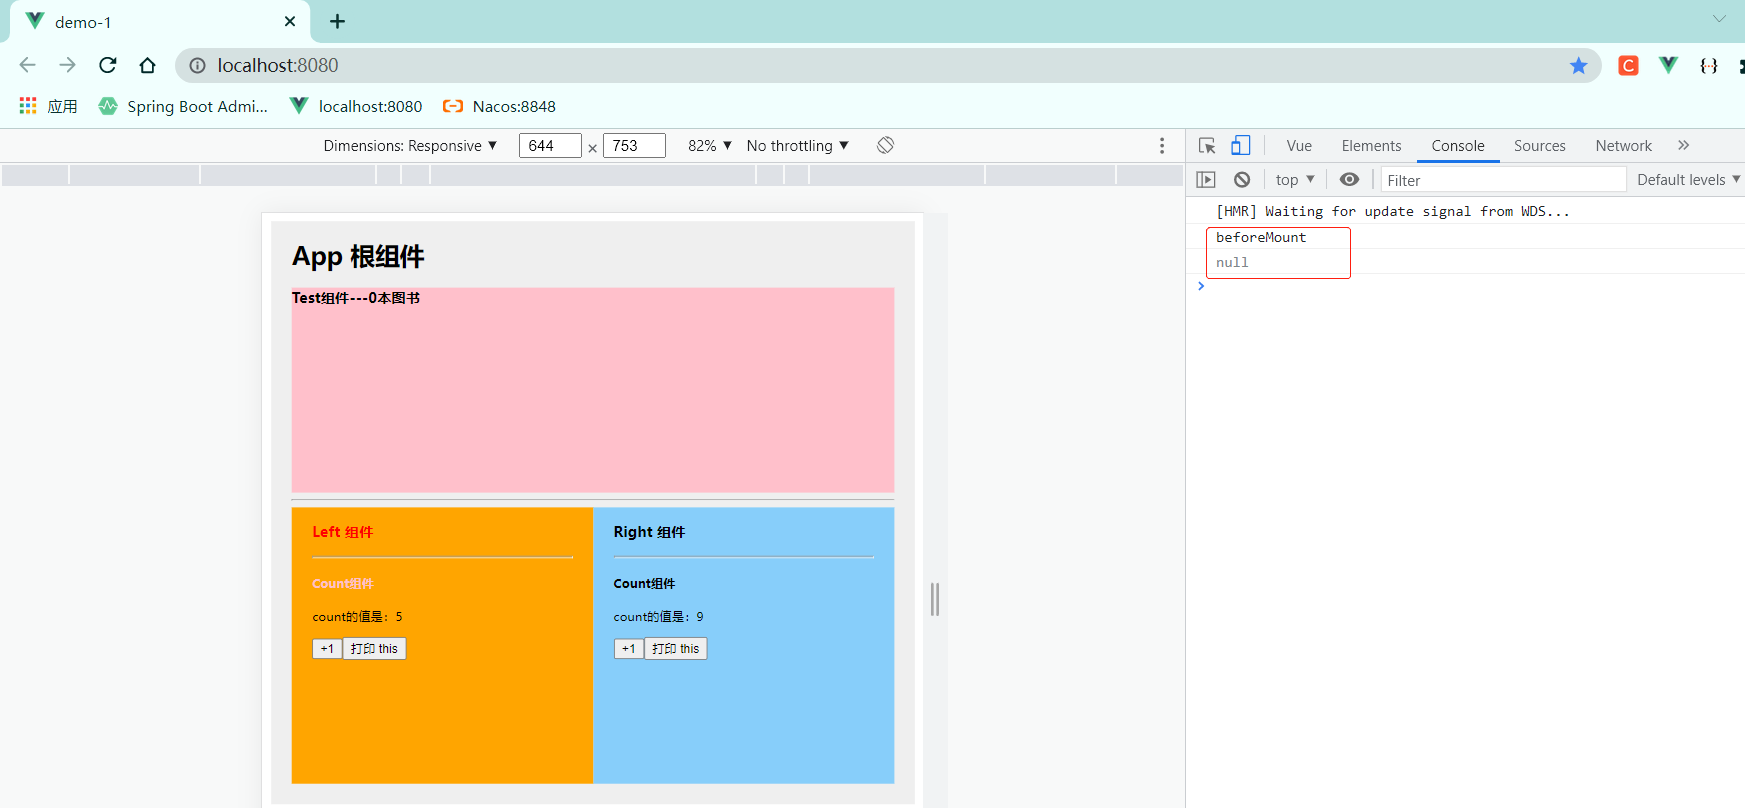
Task: Click count的值是: 9 text in Right
Action: (658, 617)
